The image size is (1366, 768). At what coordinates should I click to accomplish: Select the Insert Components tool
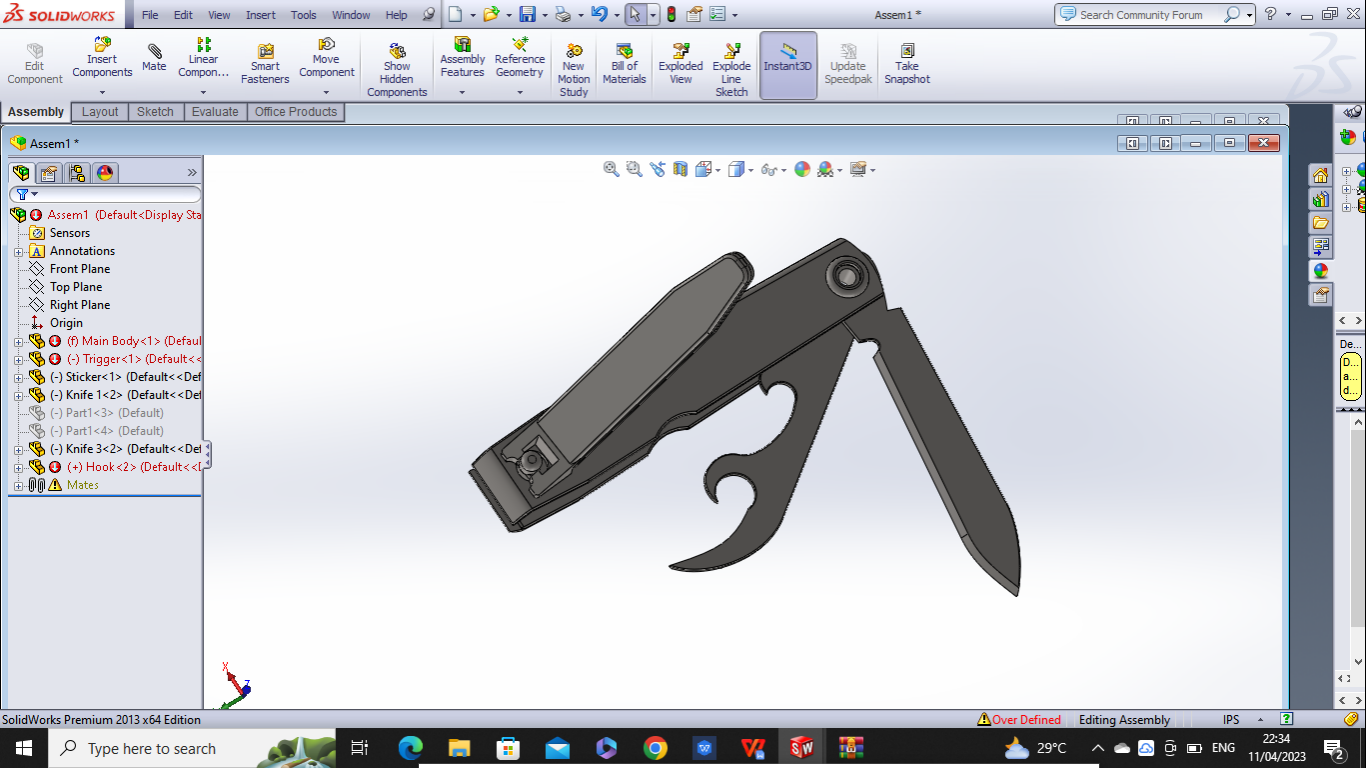click(102, 57)
